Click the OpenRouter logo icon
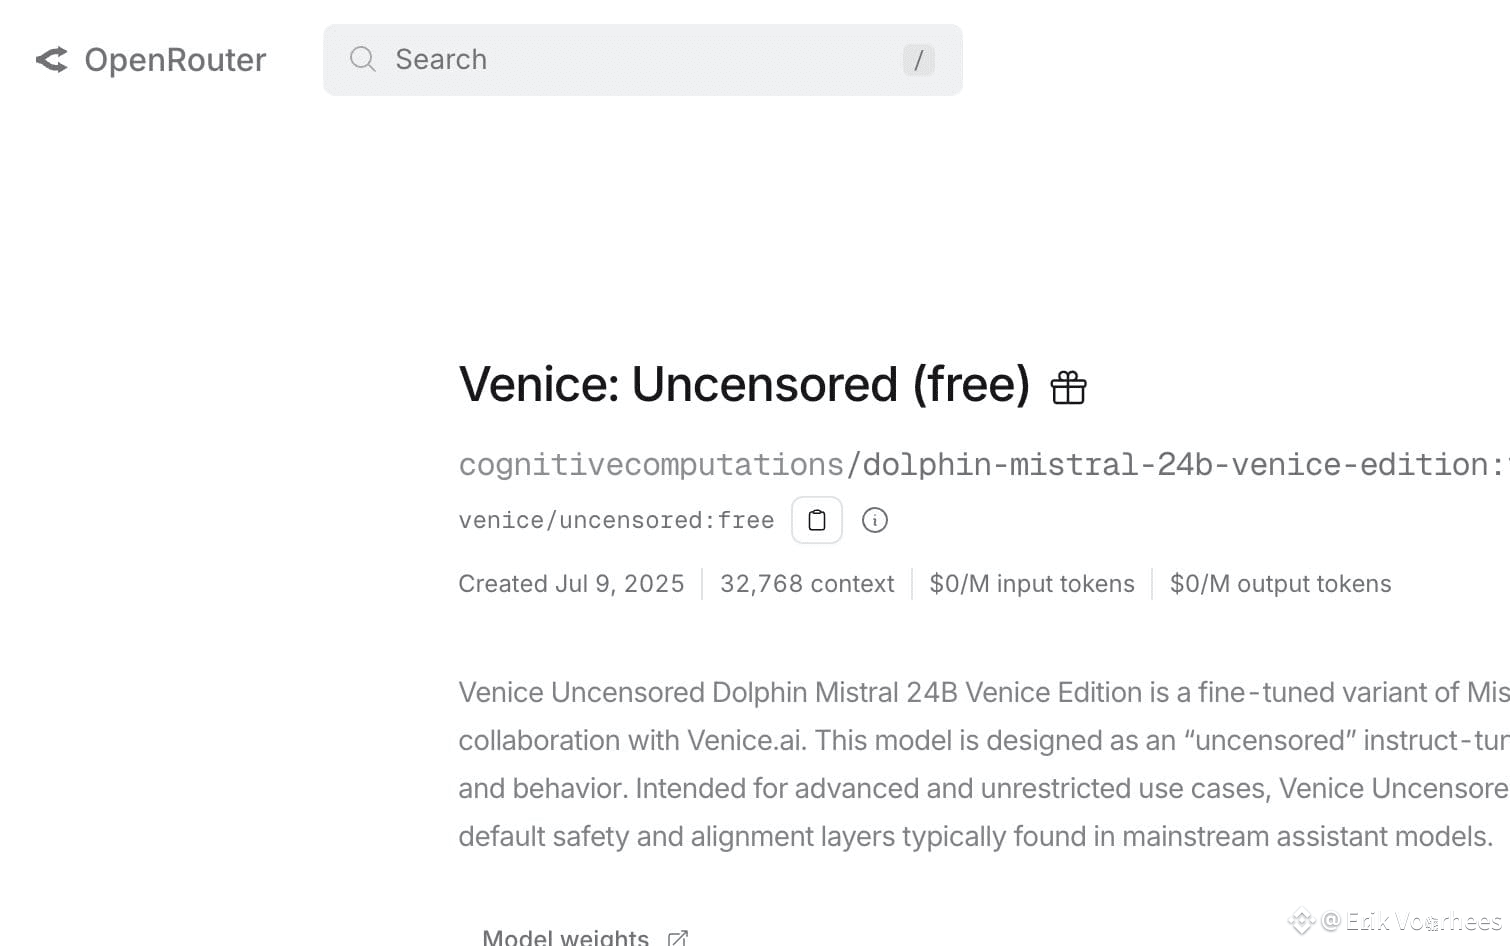 coord(52,60)
